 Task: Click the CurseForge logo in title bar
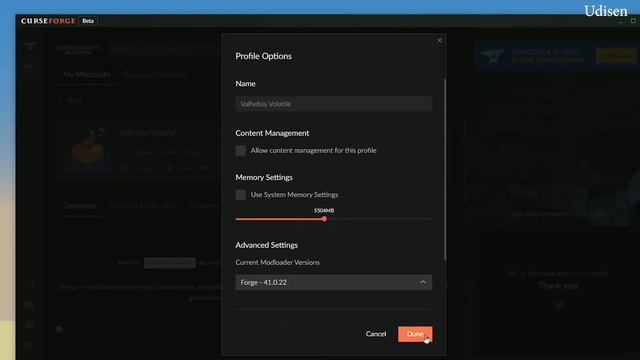pyautogui.click(x=48, y=21)
